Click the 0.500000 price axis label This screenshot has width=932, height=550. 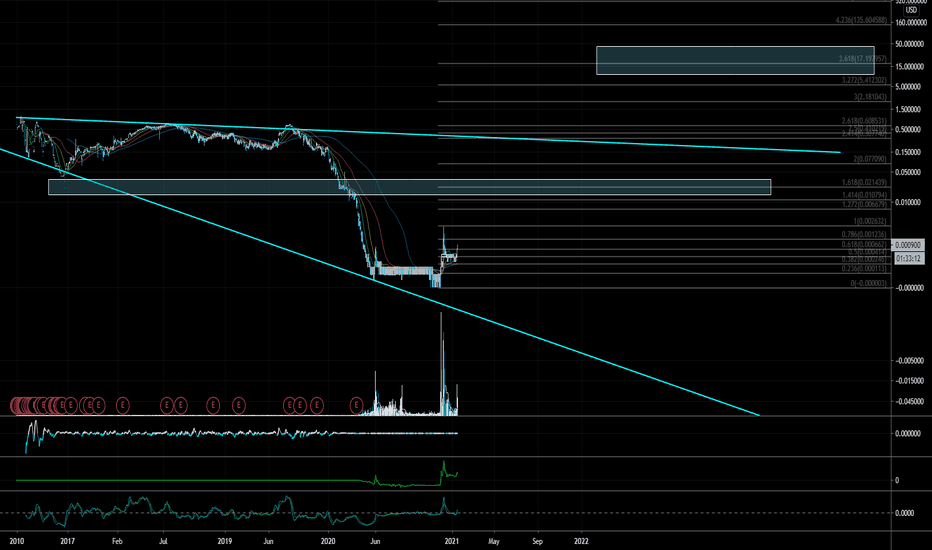(x=909, y=130)
